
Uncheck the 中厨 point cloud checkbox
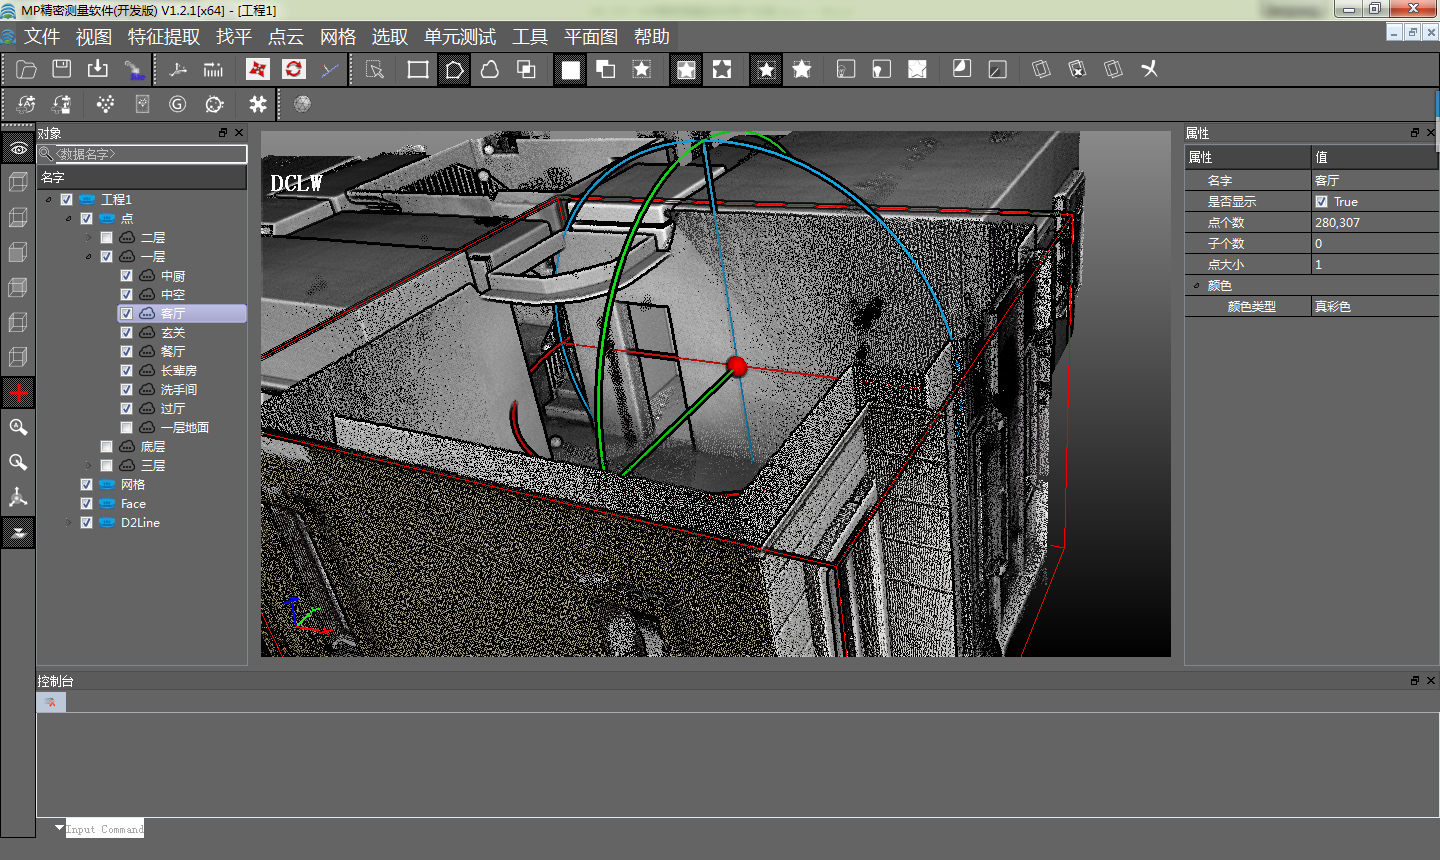(126, 276)
